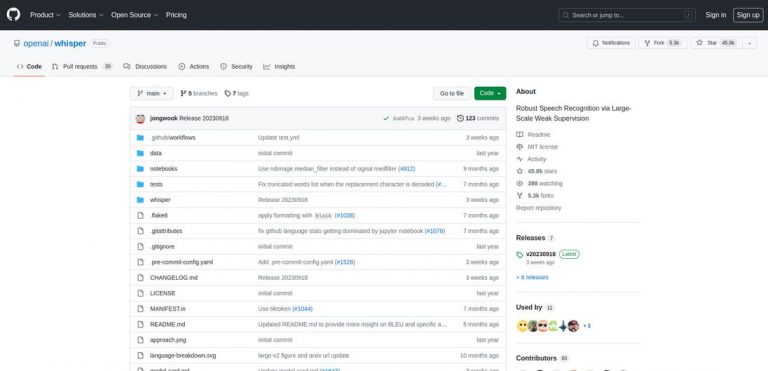Click the Sign in link
The width and height of the screenshot is (768, 371).
[716, 15]
